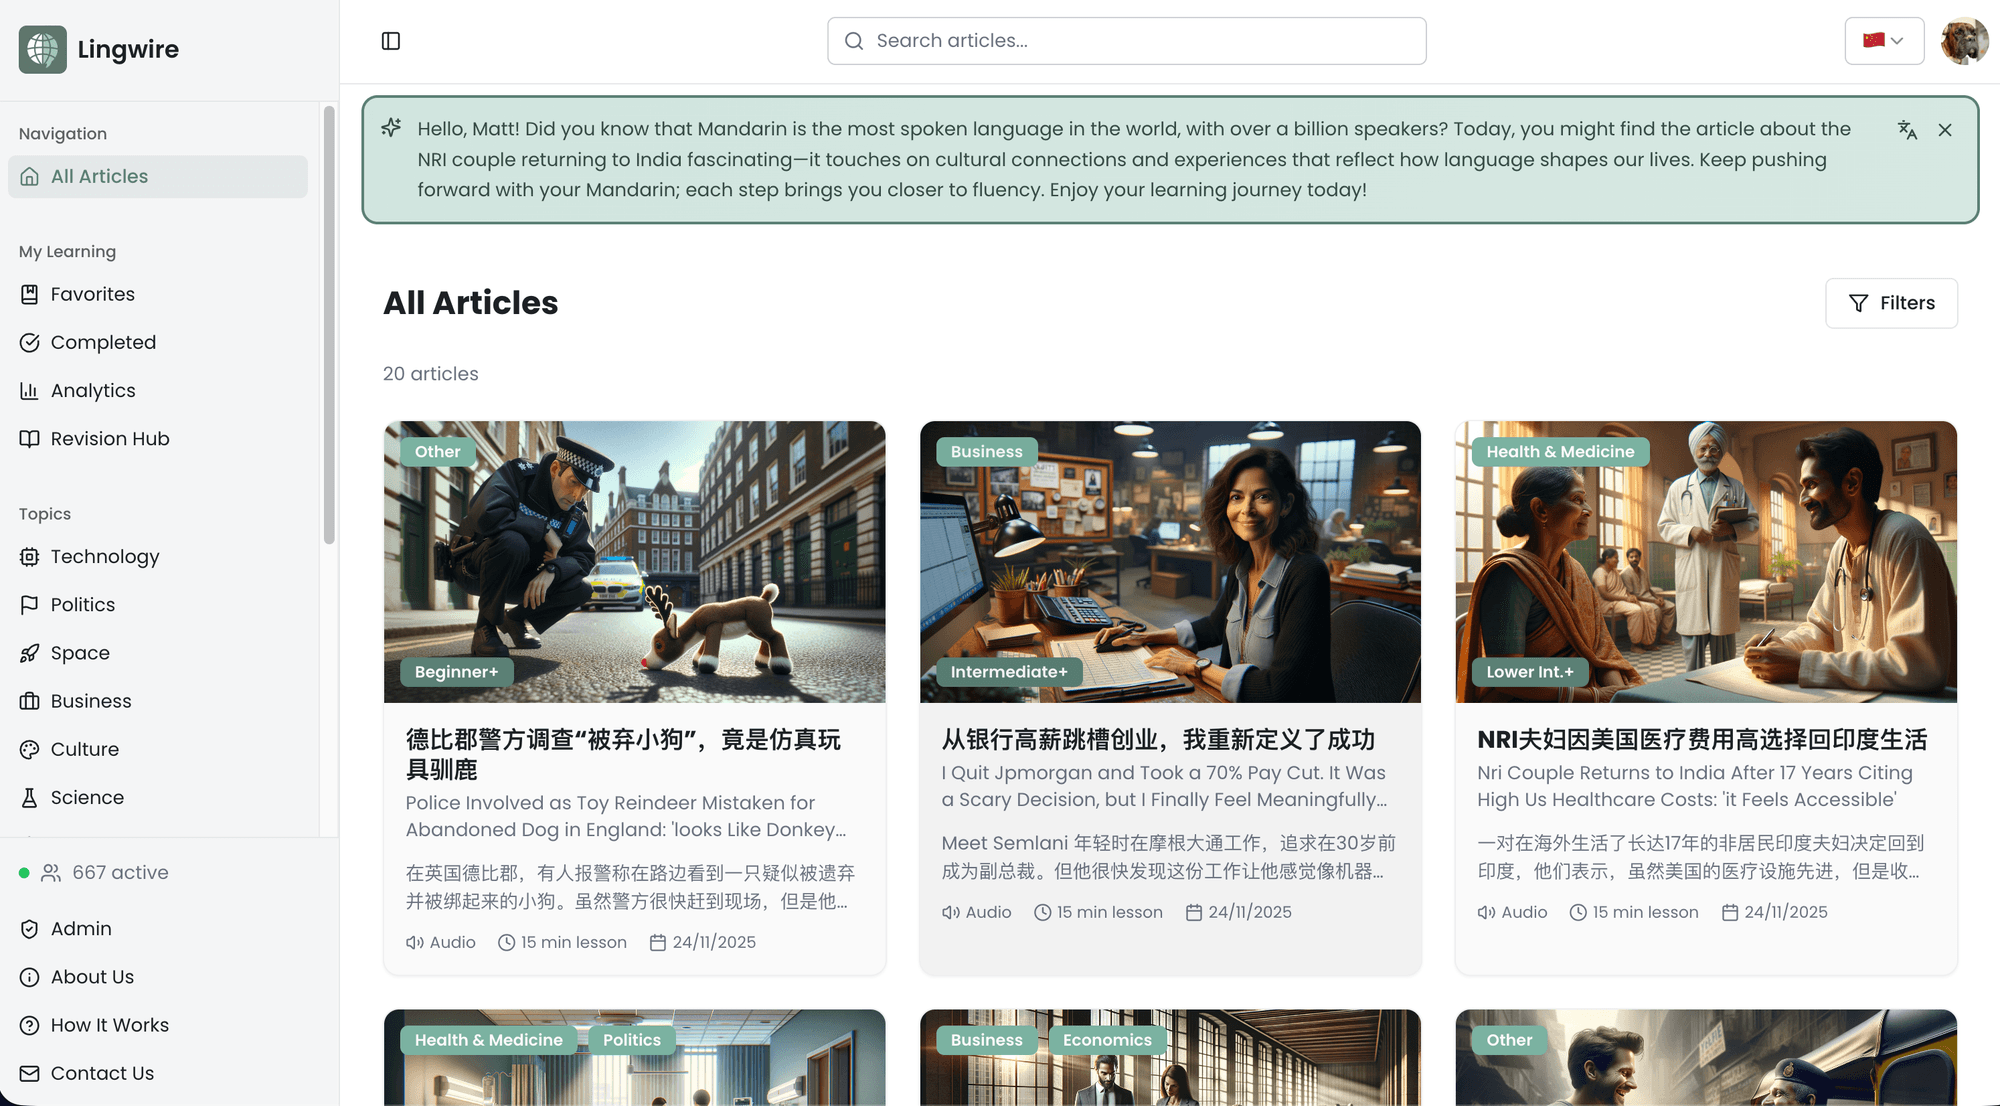The width and height of the screenshot is (2000, 1106).
Task: Select the Space topic in the sidebar
Action: pos(80,653)
